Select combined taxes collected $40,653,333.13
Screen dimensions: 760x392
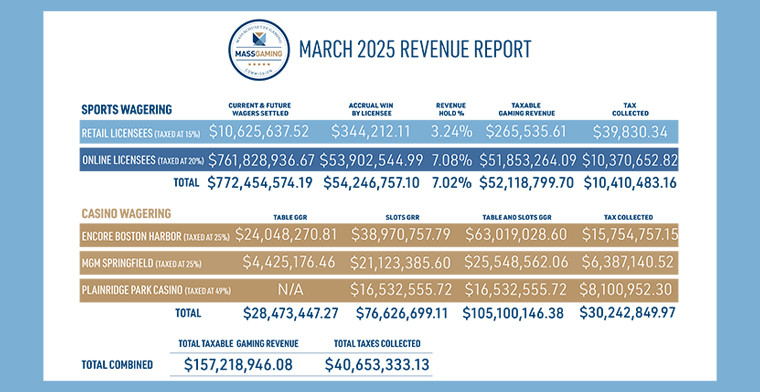click(x=377, y=364)
